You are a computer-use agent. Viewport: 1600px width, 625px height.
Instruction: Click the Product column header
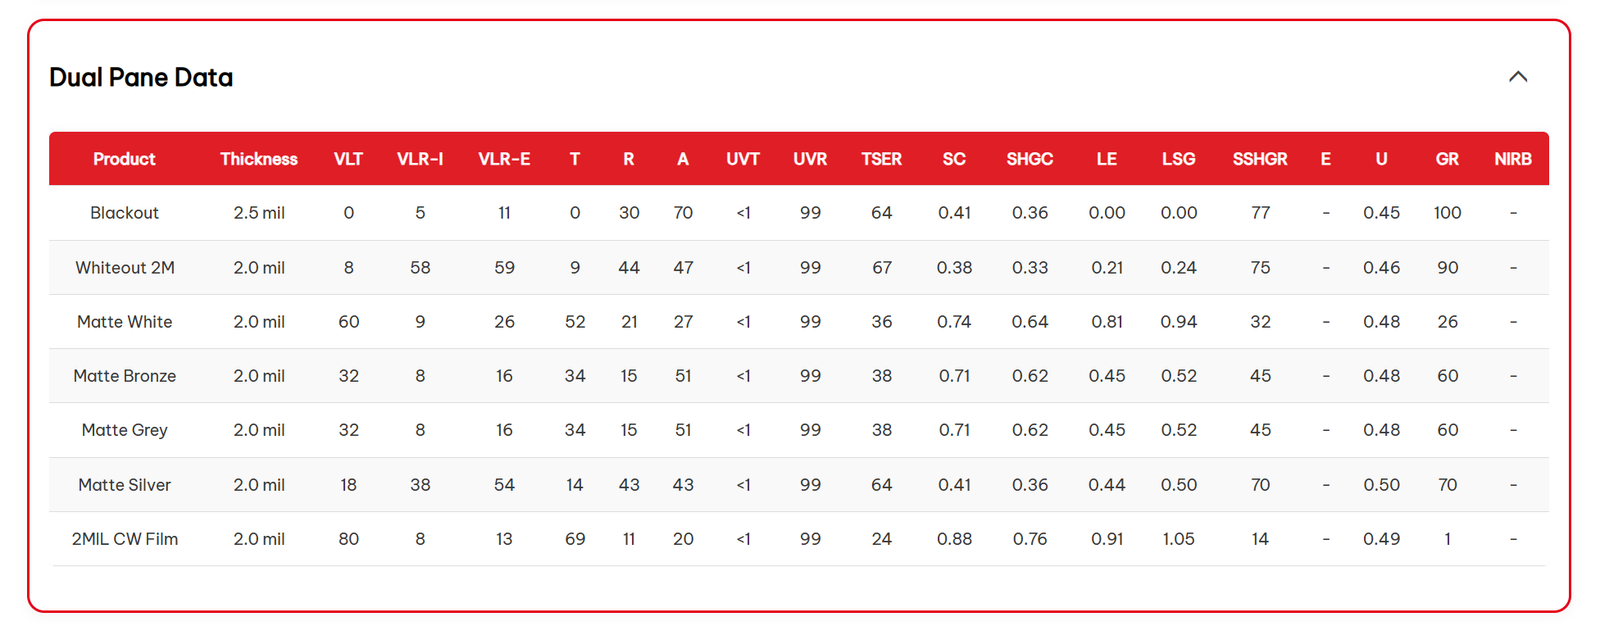(124, 159)
